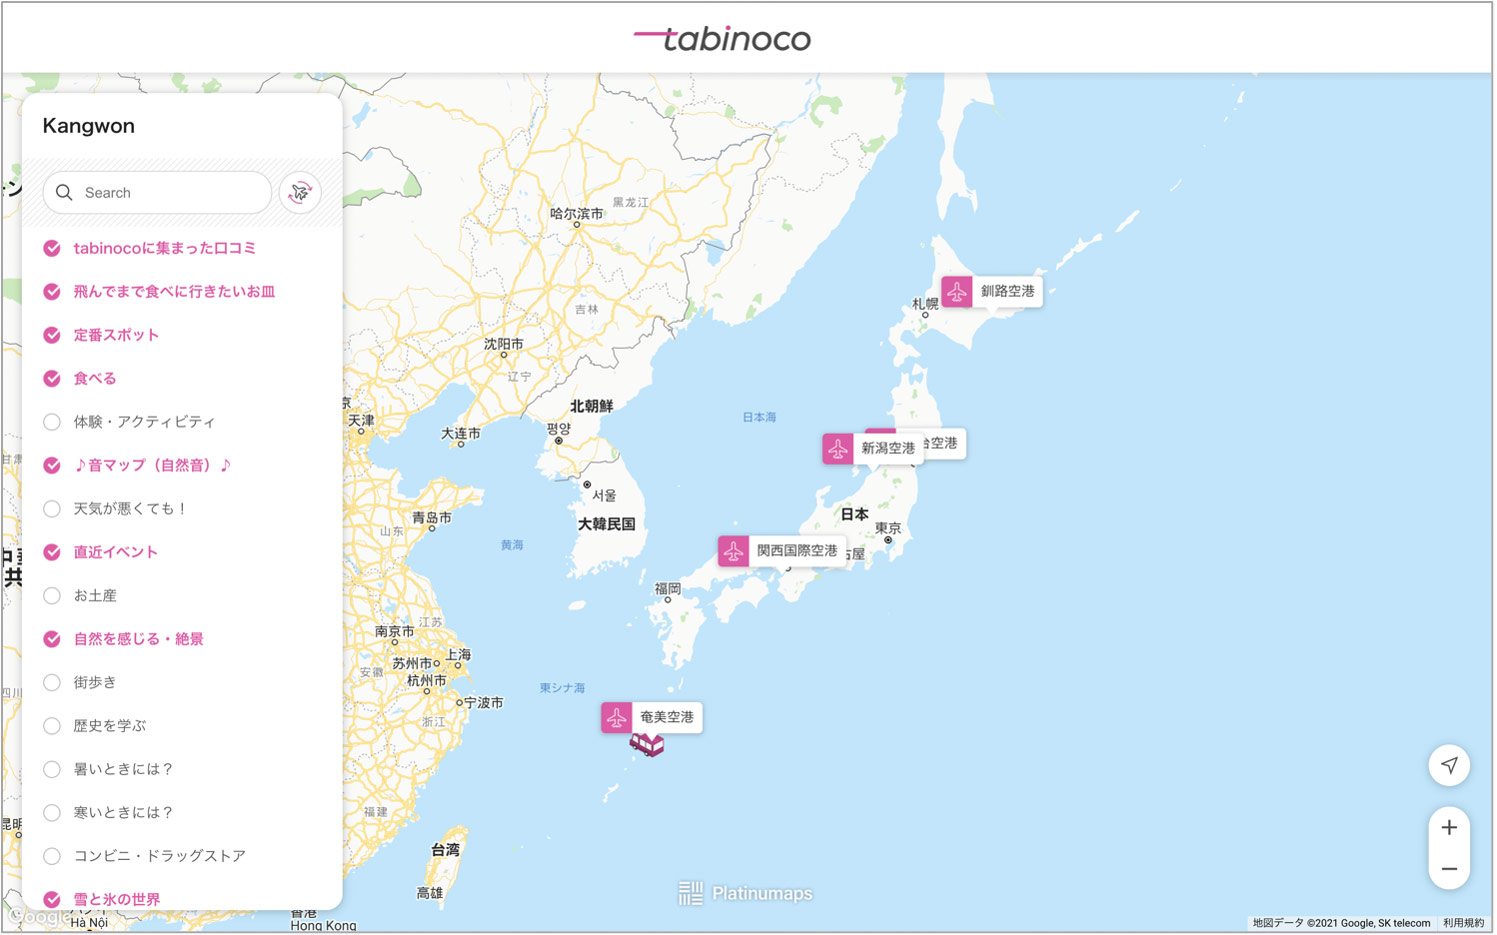Open the 利用規約 terms link
This screenshot has height=935, width=1497.
point(1463,923)
